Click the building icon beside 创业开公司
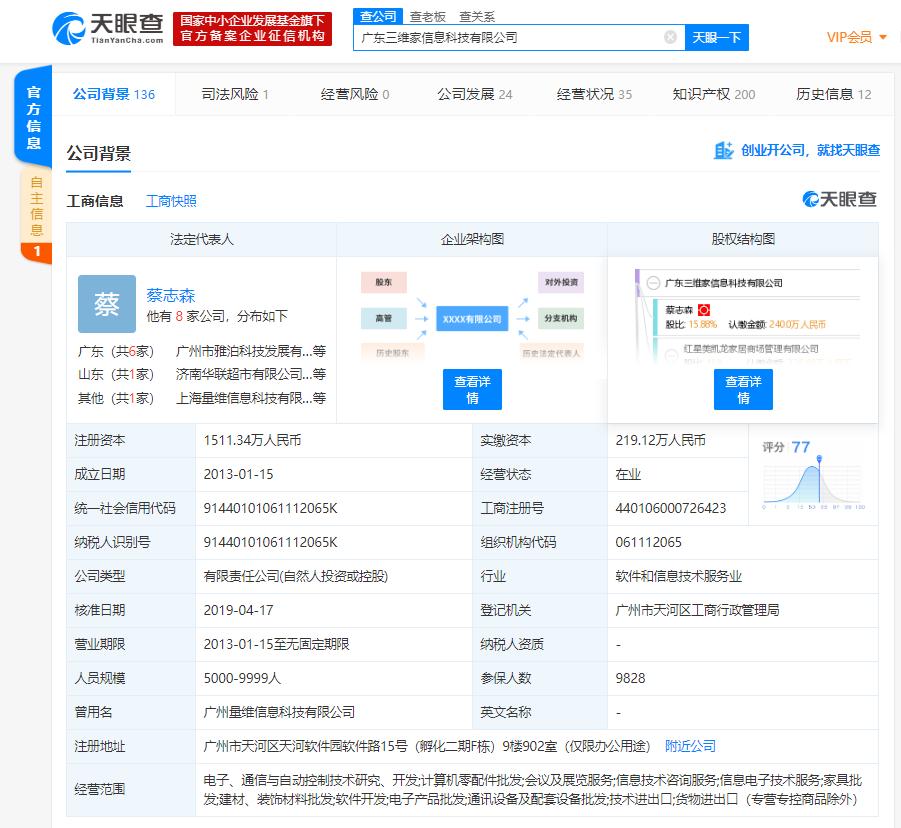The image size is (901, 828). pyautogui.click(x=723, y=150)
